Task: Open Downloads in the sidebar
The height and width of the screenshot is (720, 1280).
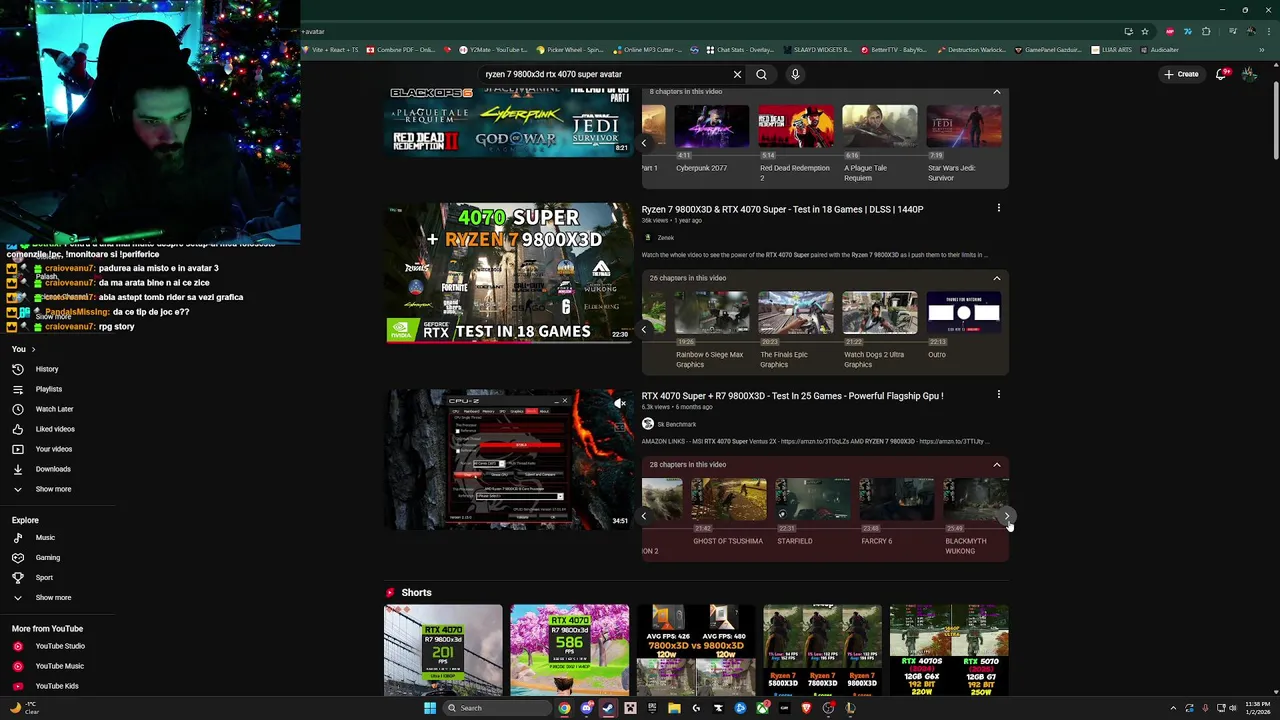Action: pos(53,469)
